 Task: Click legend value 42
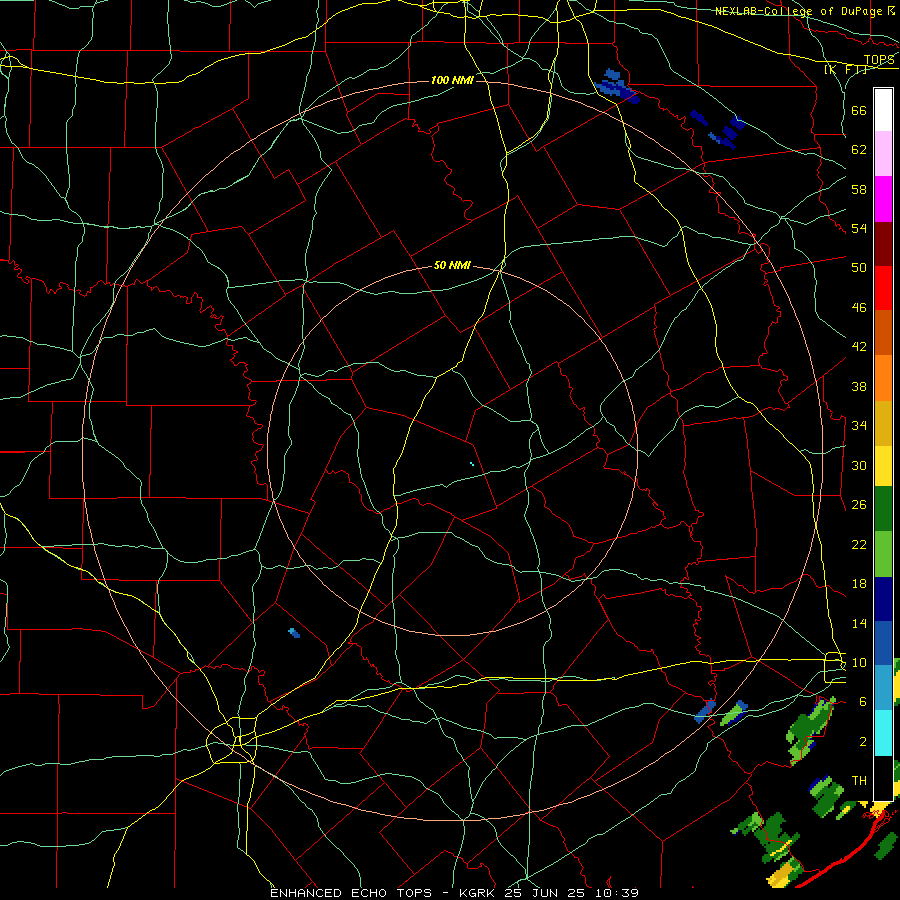(x=859, y=347)
